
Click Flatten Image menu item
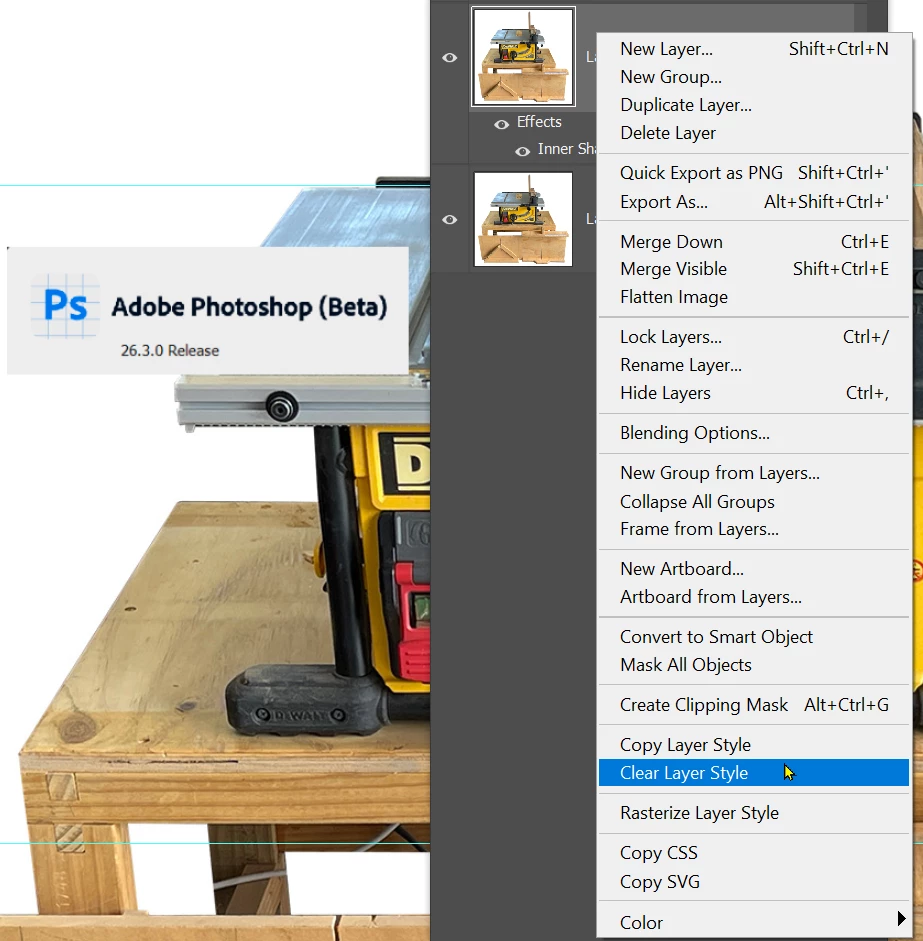pos(753,297)
